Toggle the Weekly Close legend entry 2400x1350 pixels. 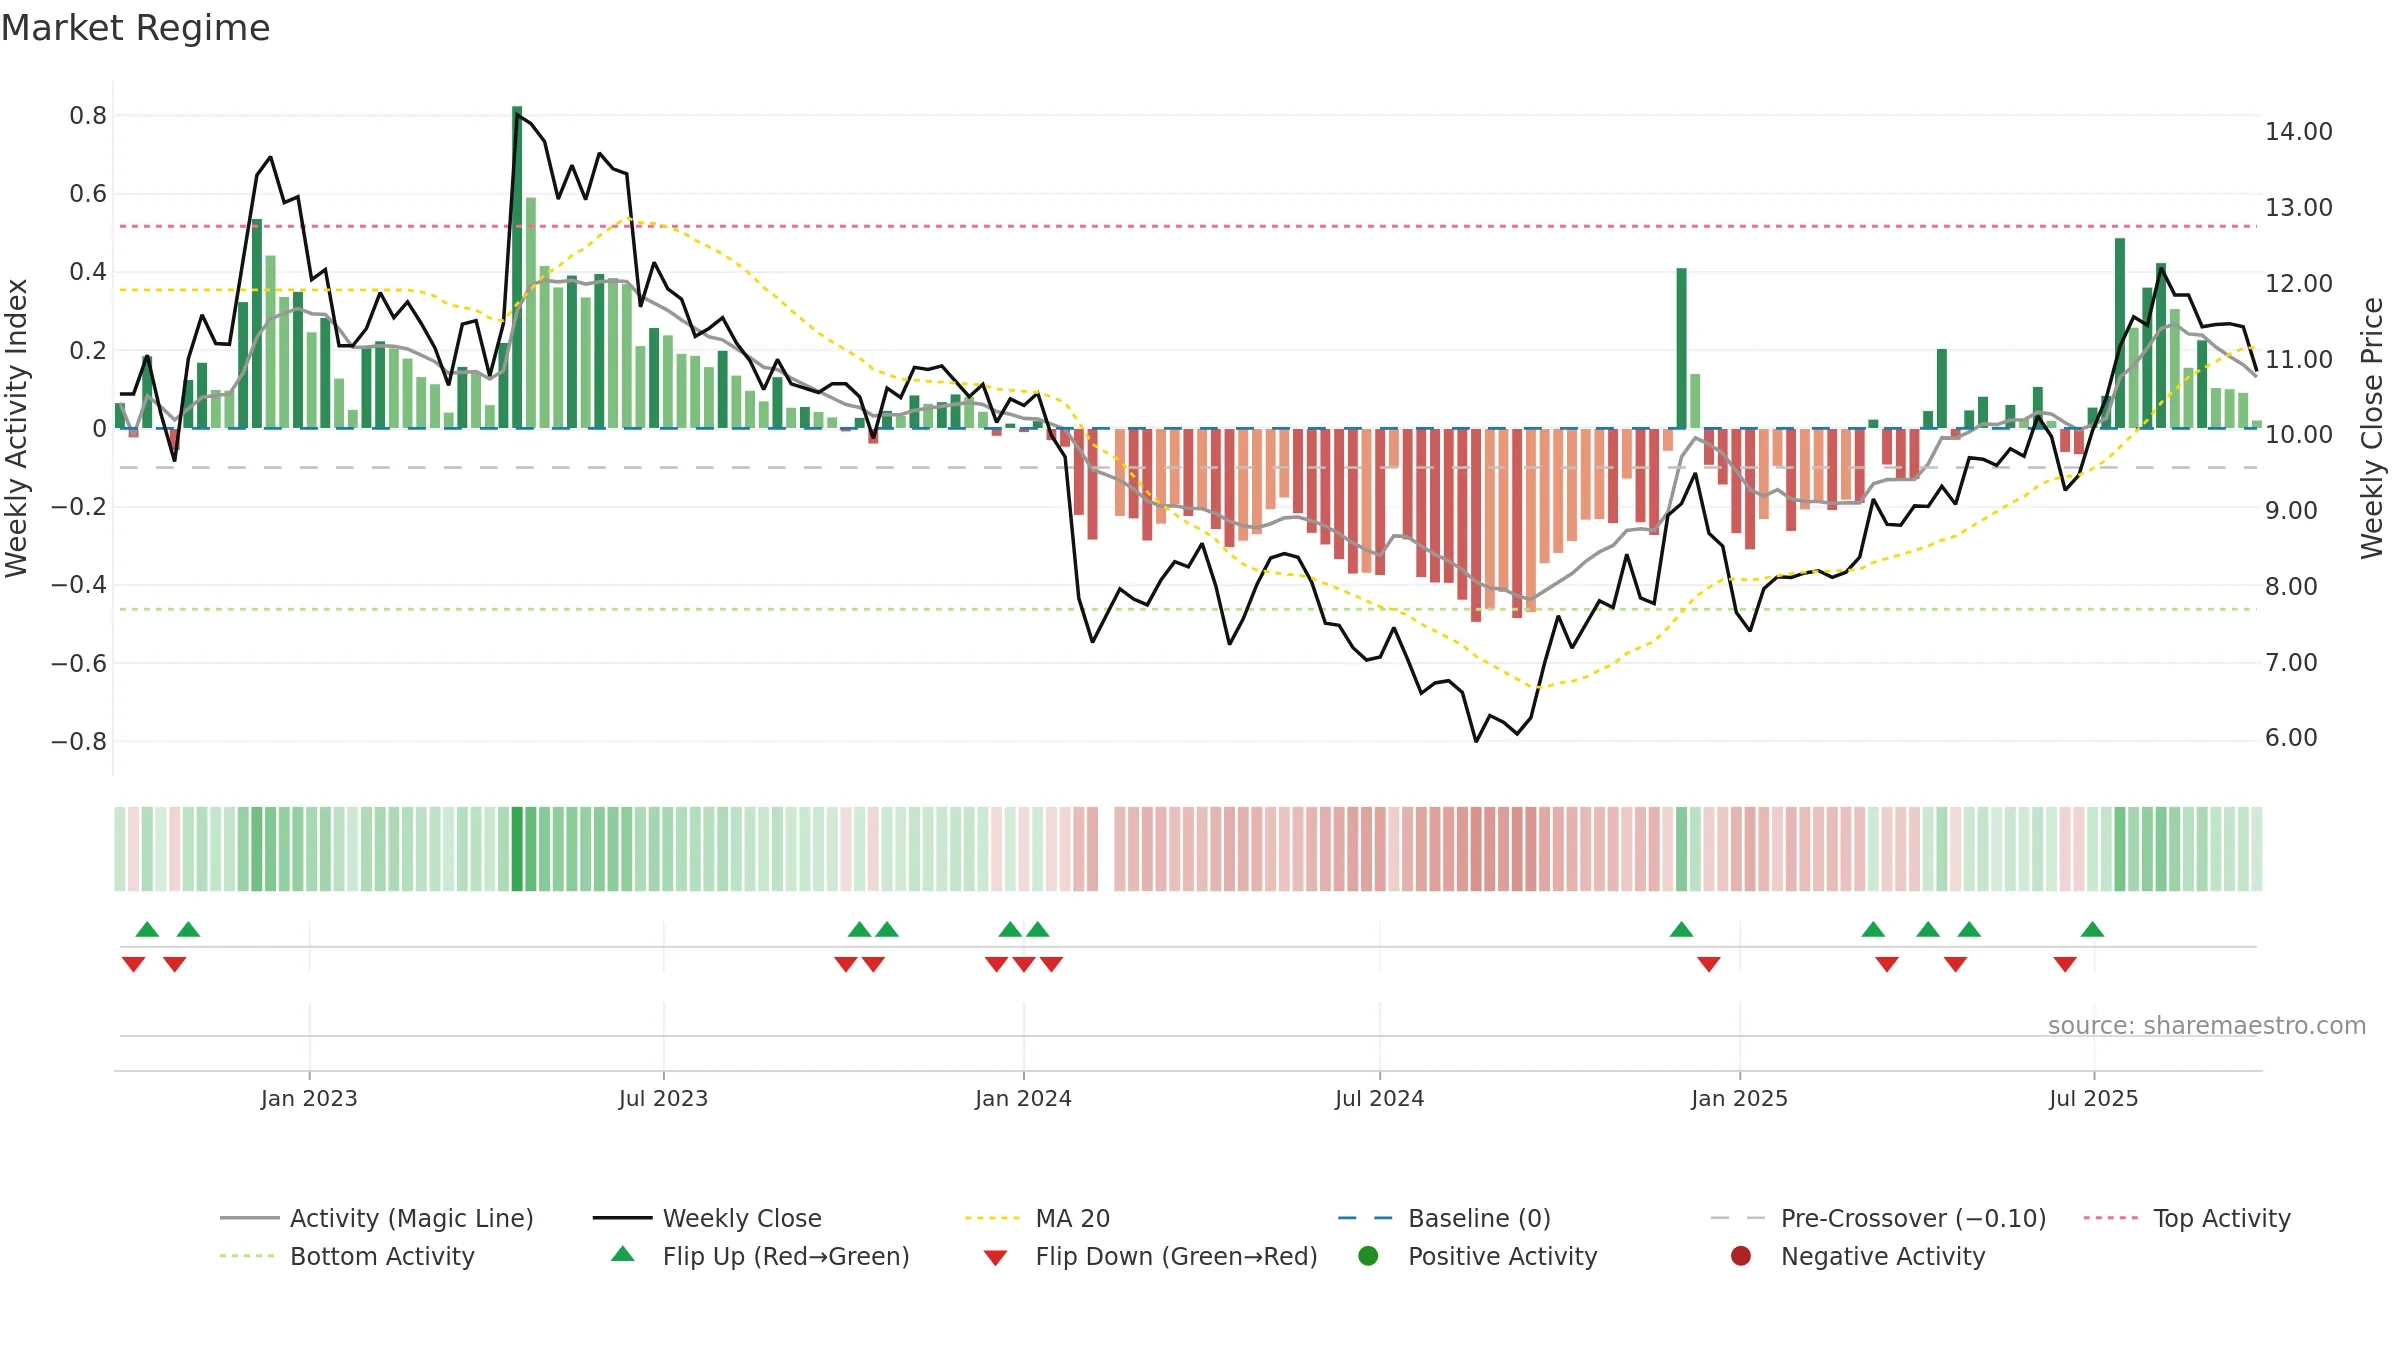click(707, 1218)
